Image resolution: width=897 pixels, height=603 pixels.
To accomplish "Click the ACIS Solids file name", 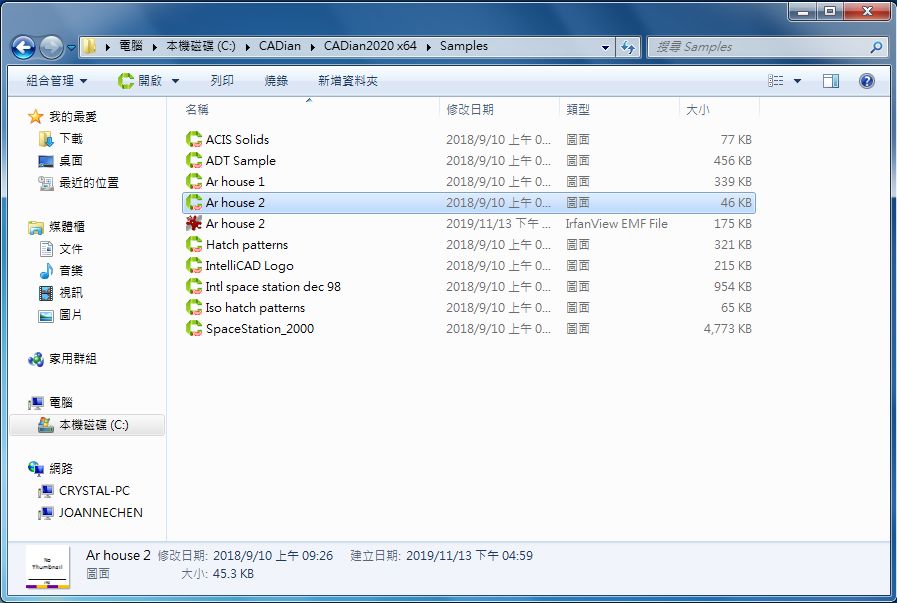I will [237, 140].
